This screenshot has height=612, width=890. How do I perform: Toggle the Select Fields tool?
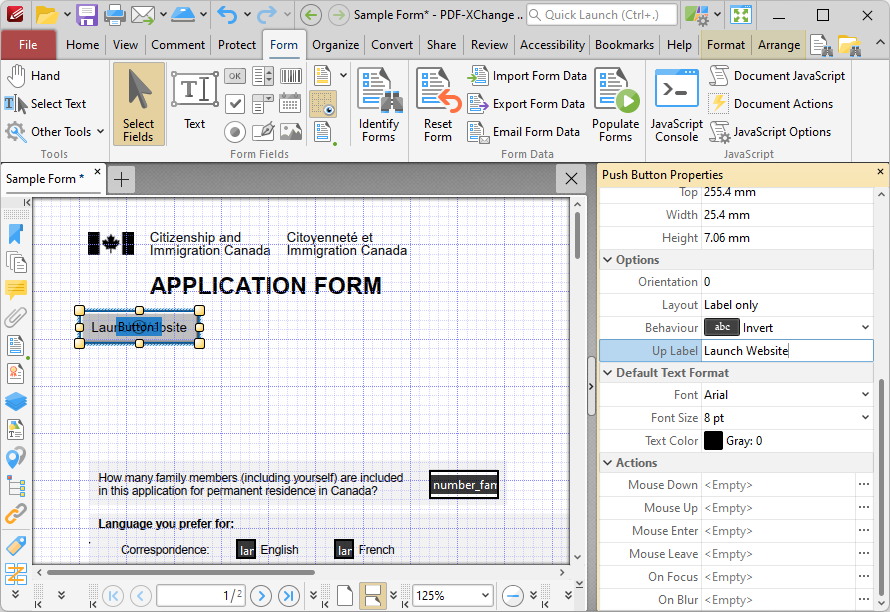pos(138,104)
